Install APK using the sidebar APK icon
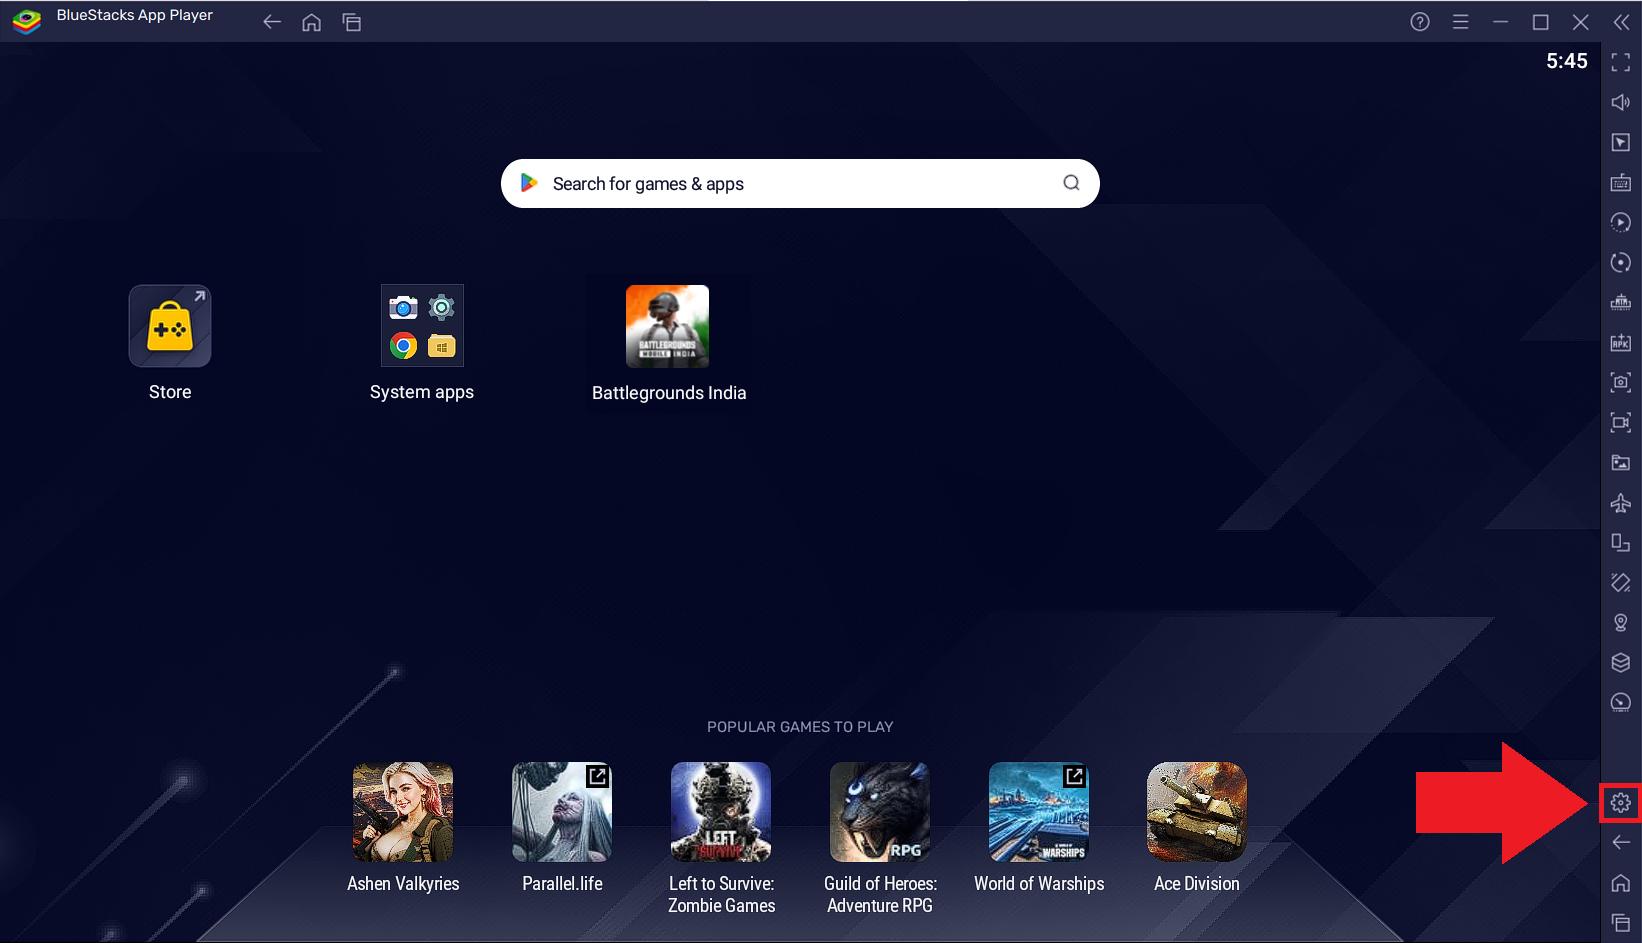Screen dimensions: 1642x943 click(x=1621, y=342)
